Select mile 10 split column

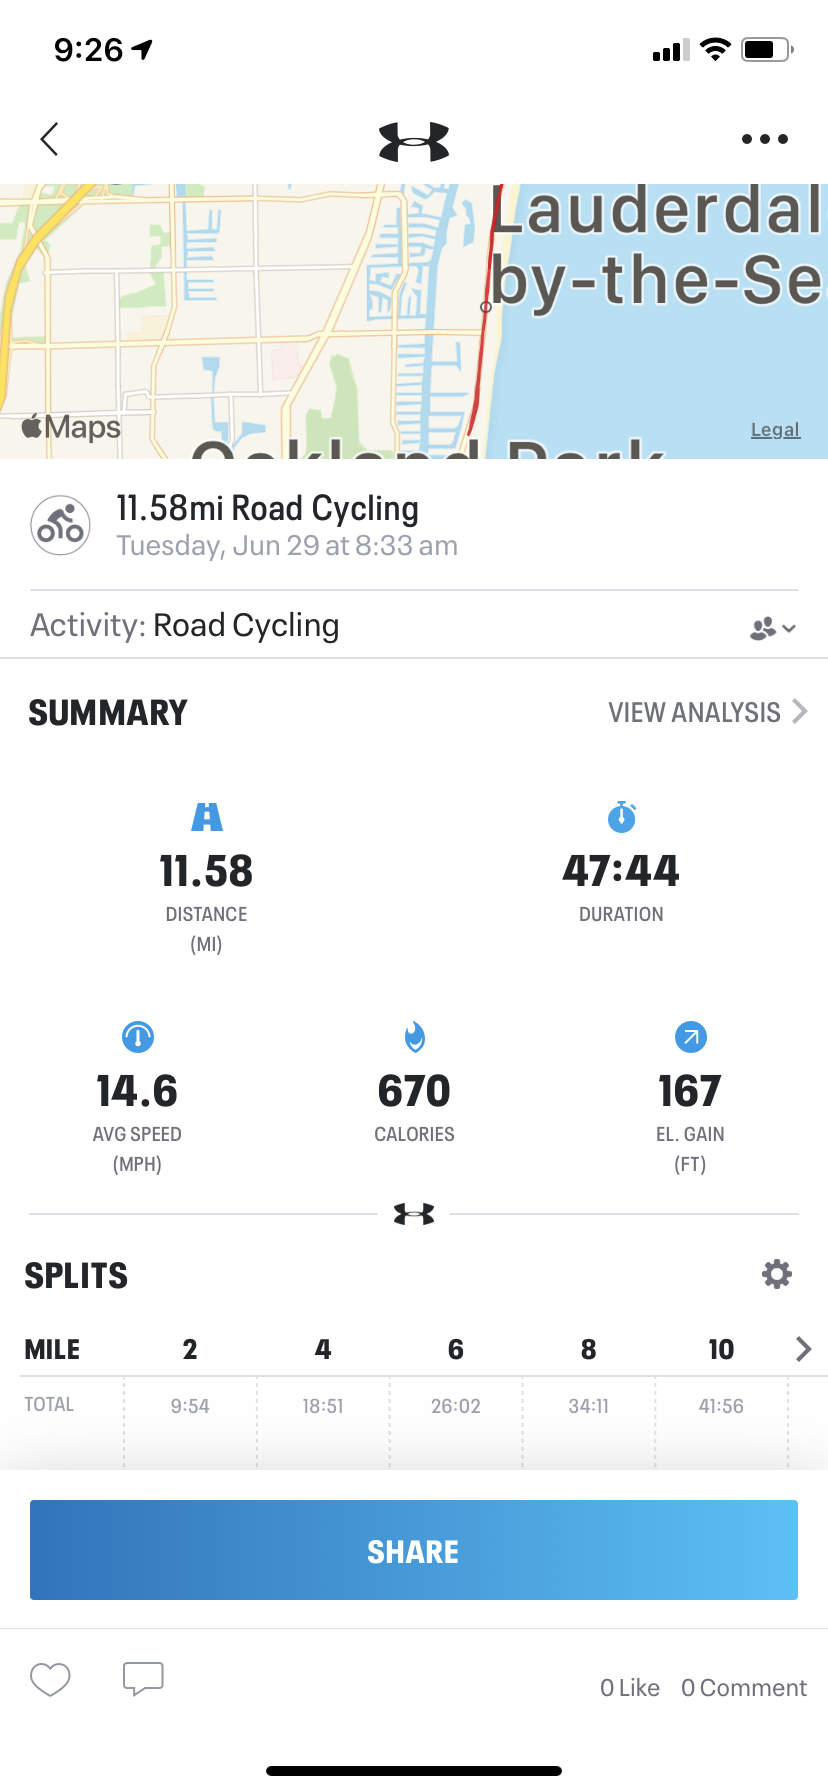point(721,1349)
